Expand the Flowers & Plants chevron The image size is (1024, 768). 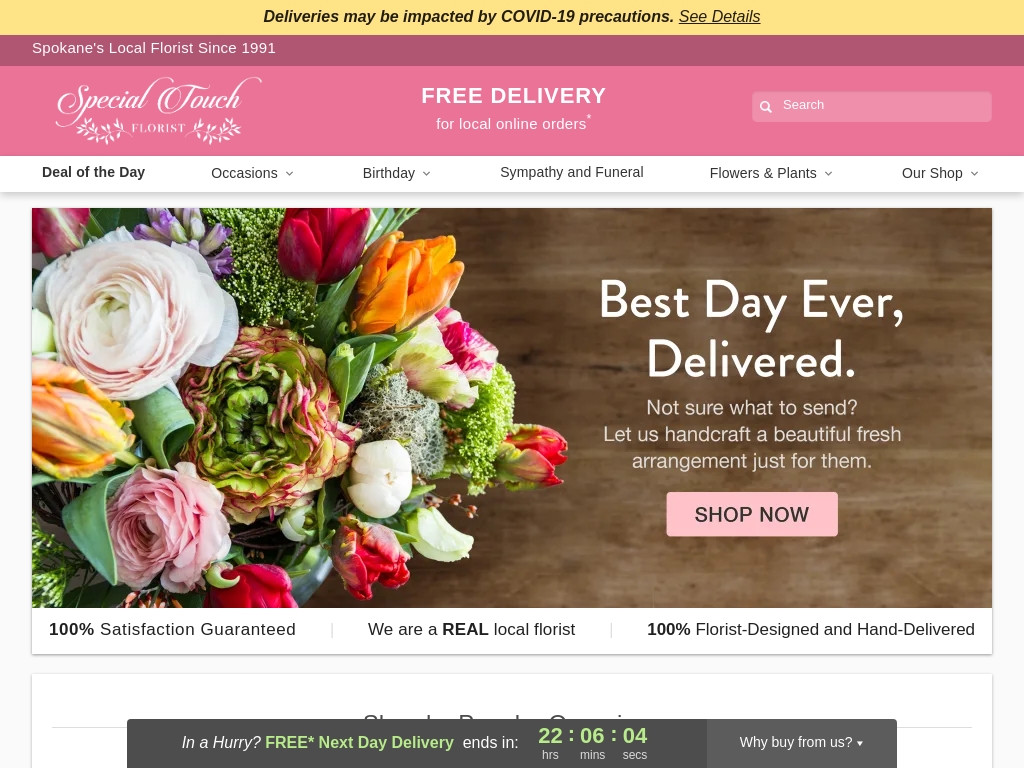pos(828,174)
